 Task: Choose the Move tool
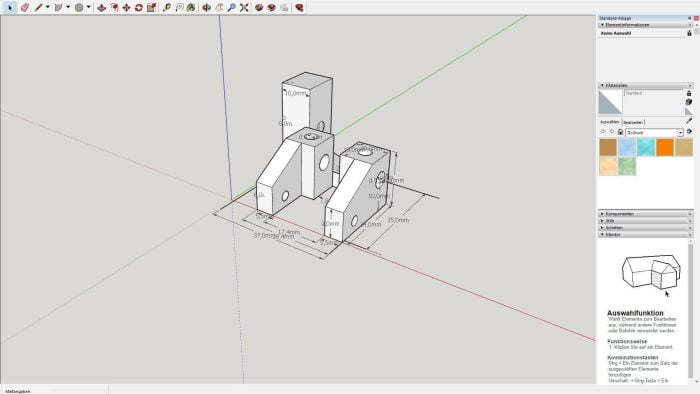126,8
